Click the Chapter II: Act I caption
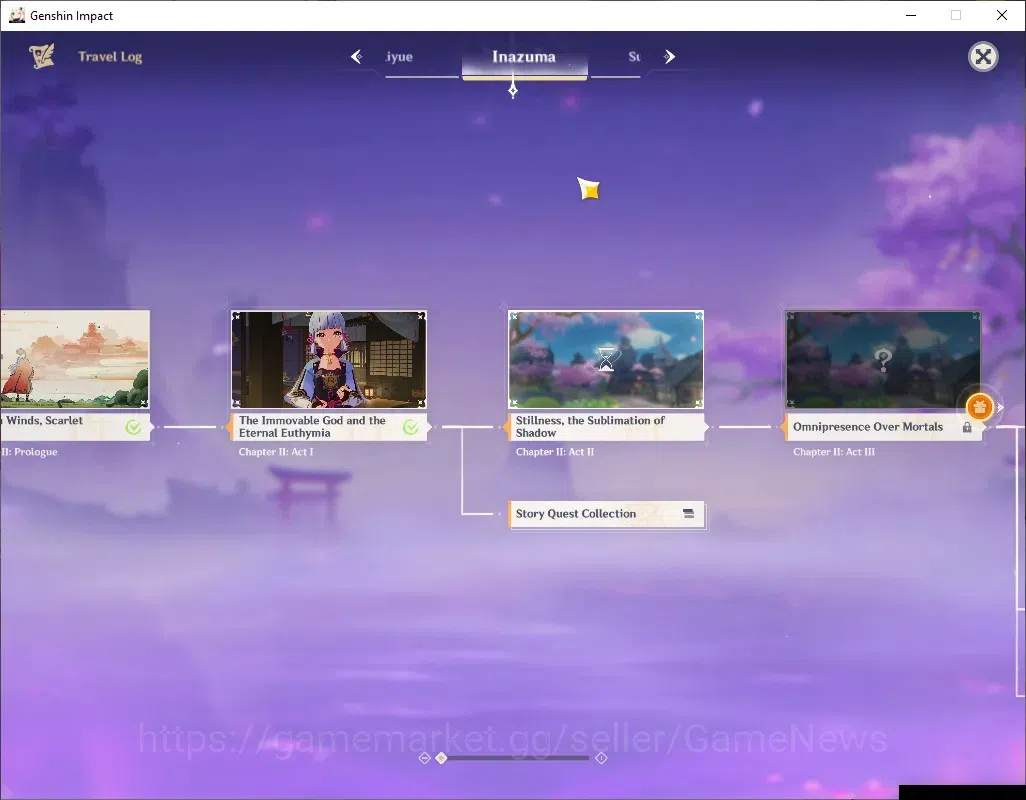Screen dimensions: 1026x800 pyautogui.click(x=276, y=452)
